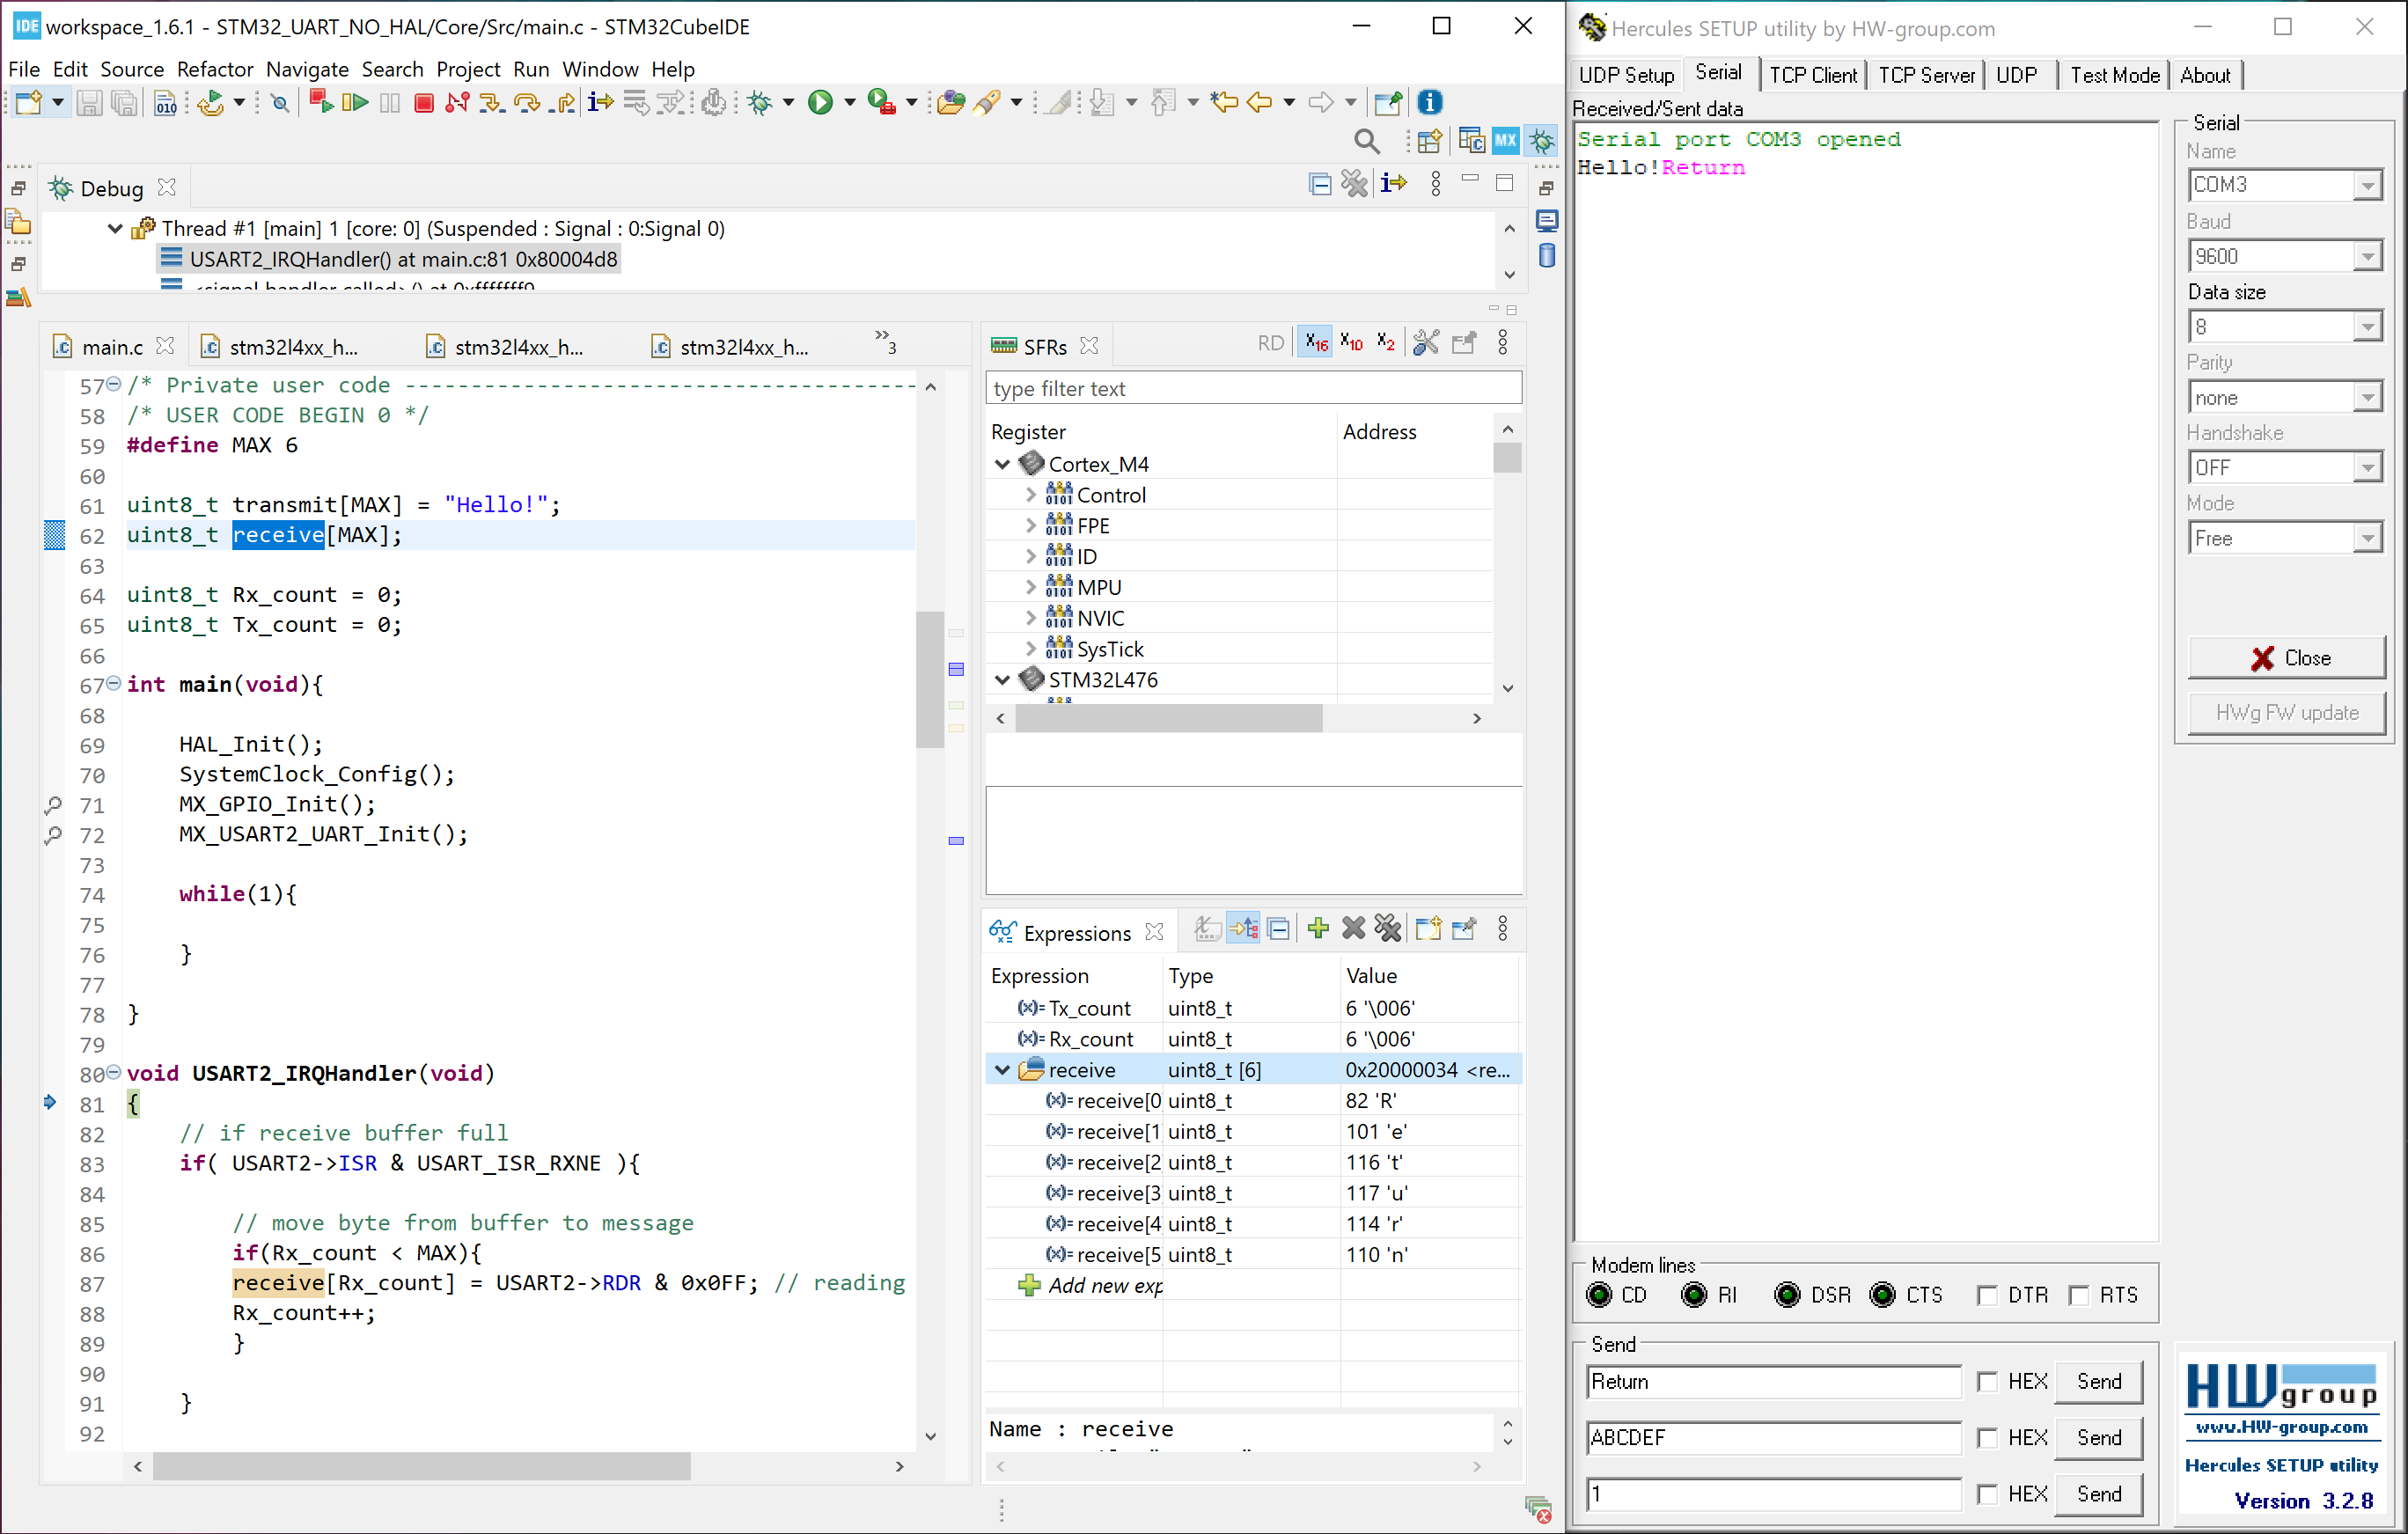
Task: Click the Suspend (pause) debug icon
Action: [x=389, y=101]
